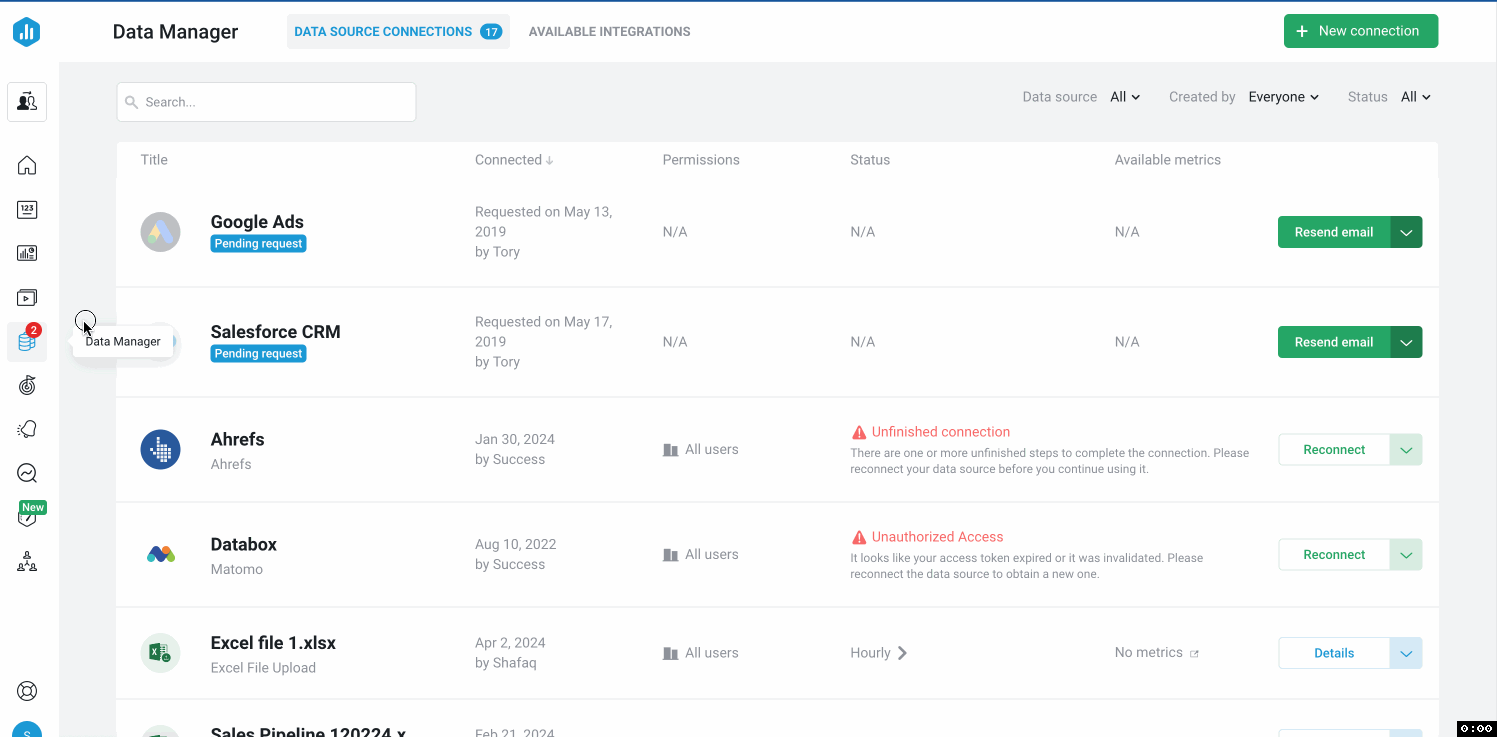Click the help lifebuoy icon
This screenshot has height=737, width=1497.
[27, 691]
